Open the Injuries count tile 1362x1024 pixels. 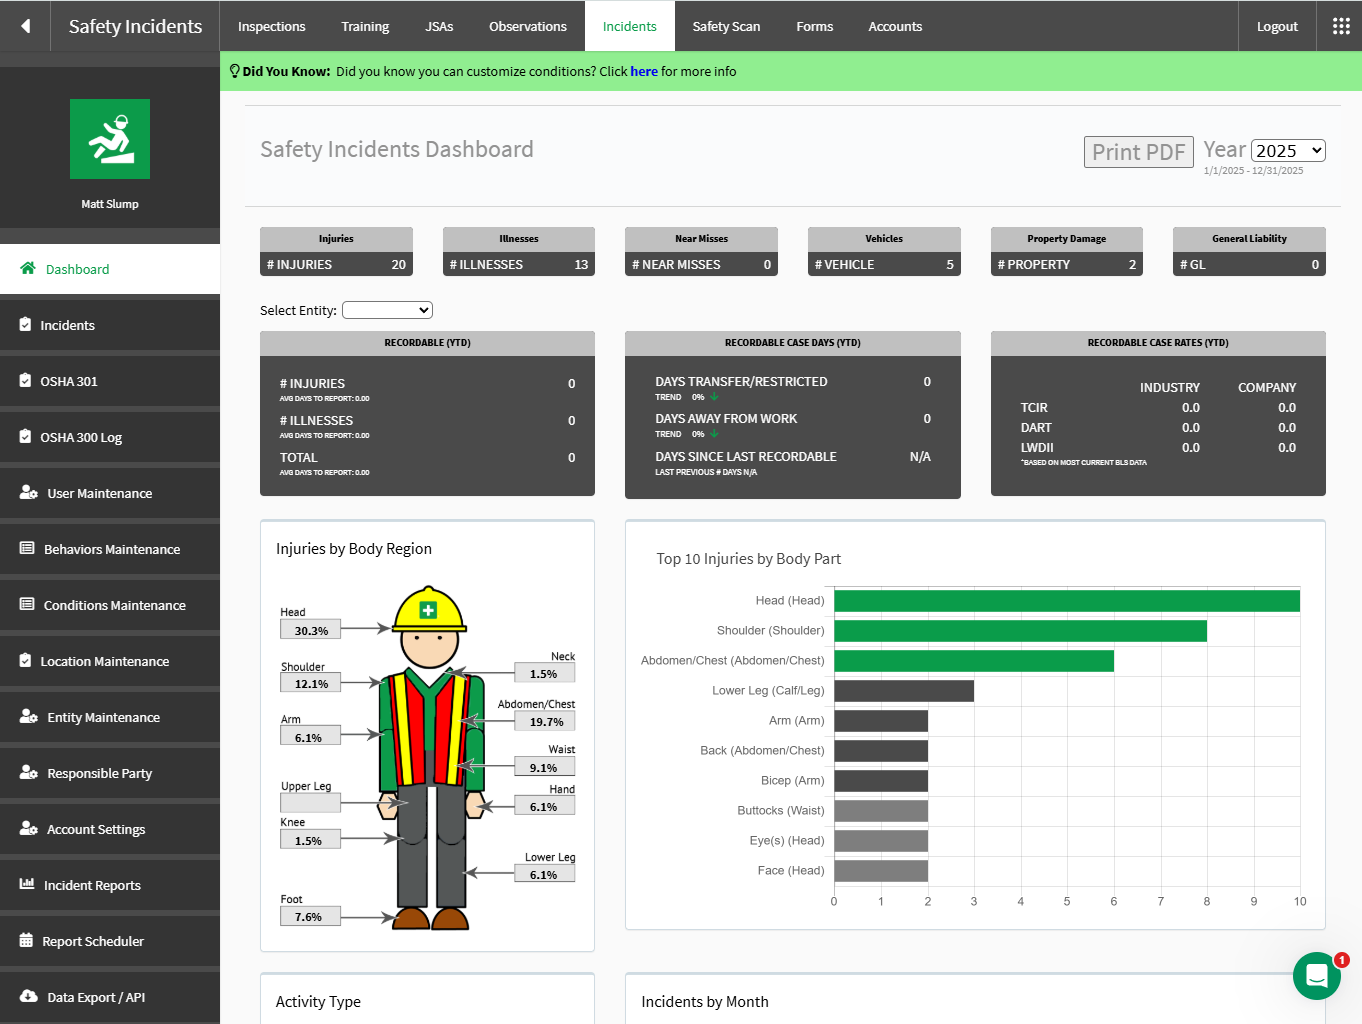[x=336, y=251]
